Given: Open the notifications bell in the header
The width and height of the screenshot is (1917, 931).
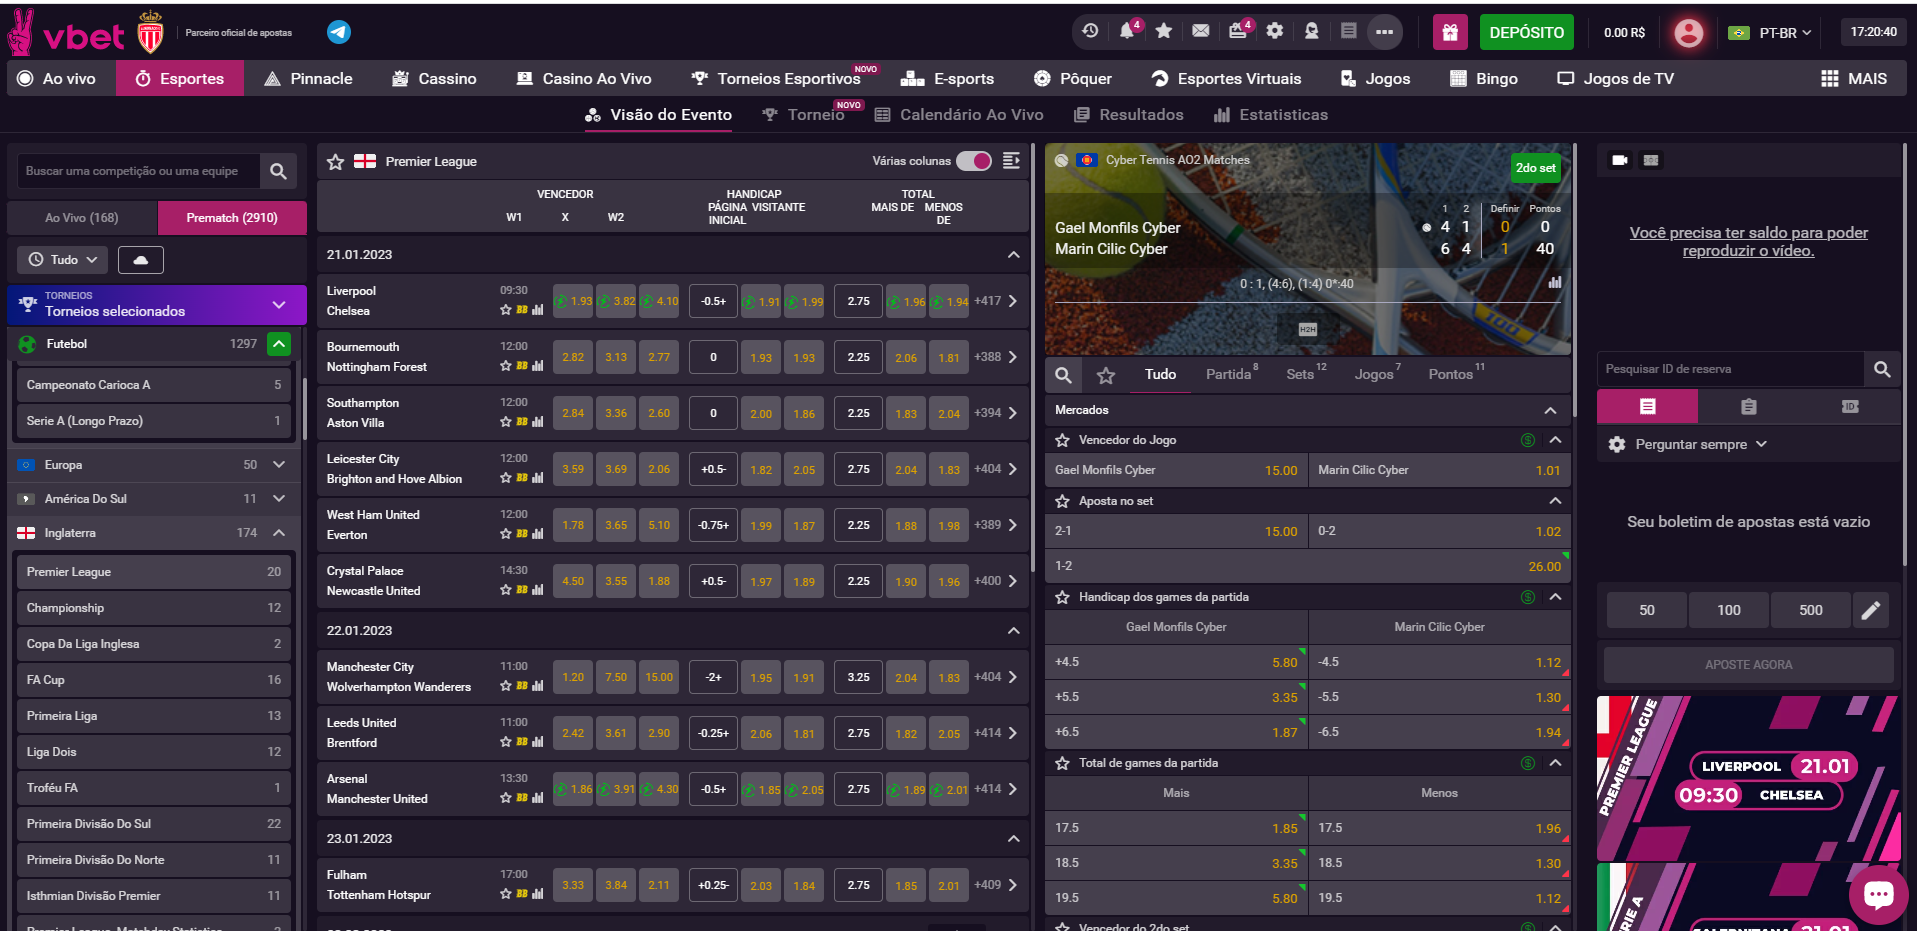Looking at the screenshot, I should point(1127,31).
